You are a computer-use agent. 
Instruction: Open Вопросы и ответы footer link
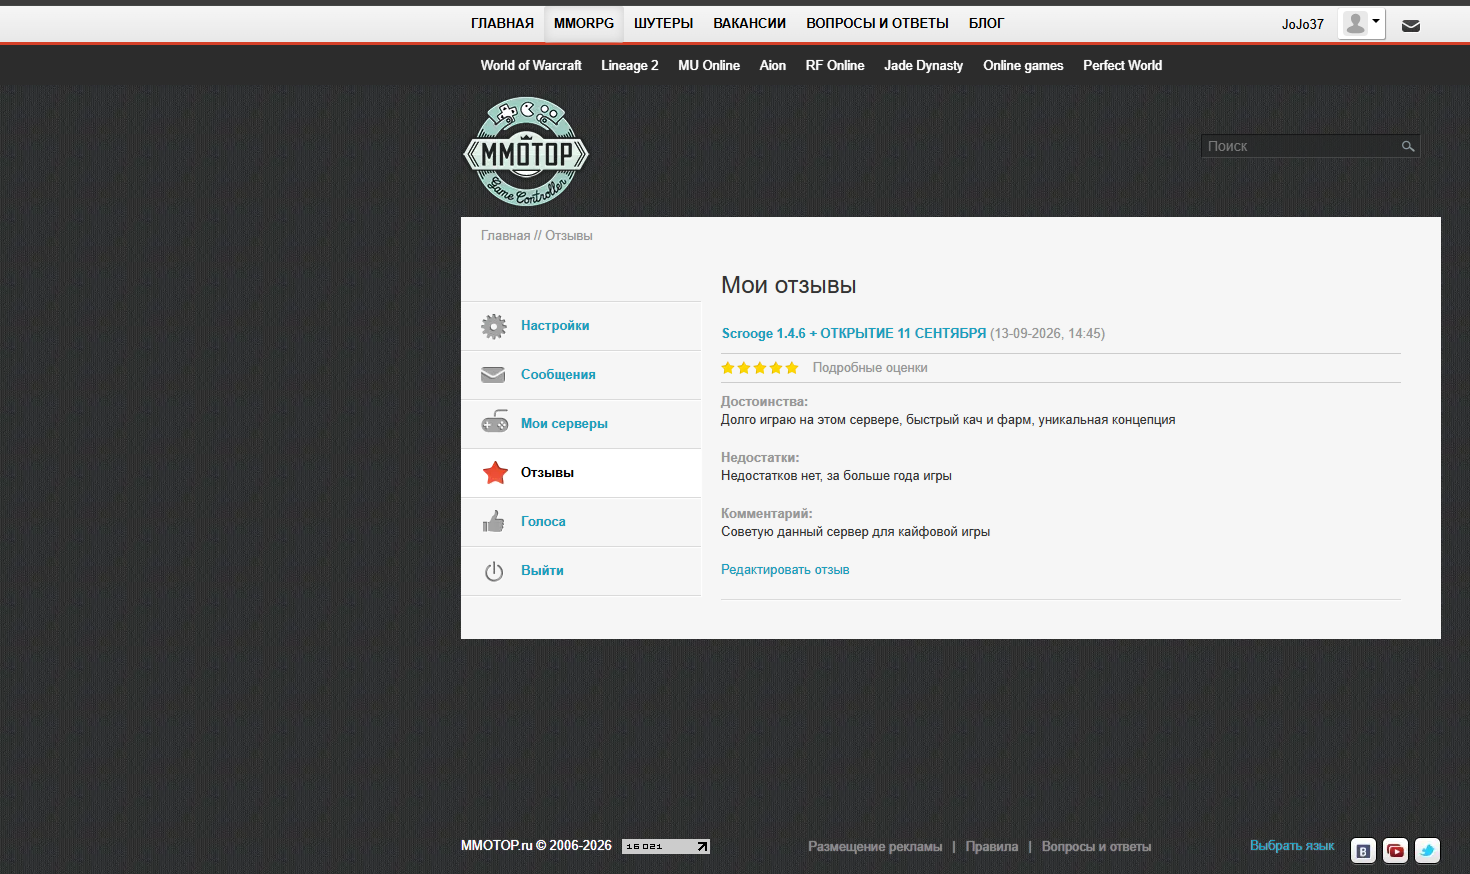[x=1097, y=847]
